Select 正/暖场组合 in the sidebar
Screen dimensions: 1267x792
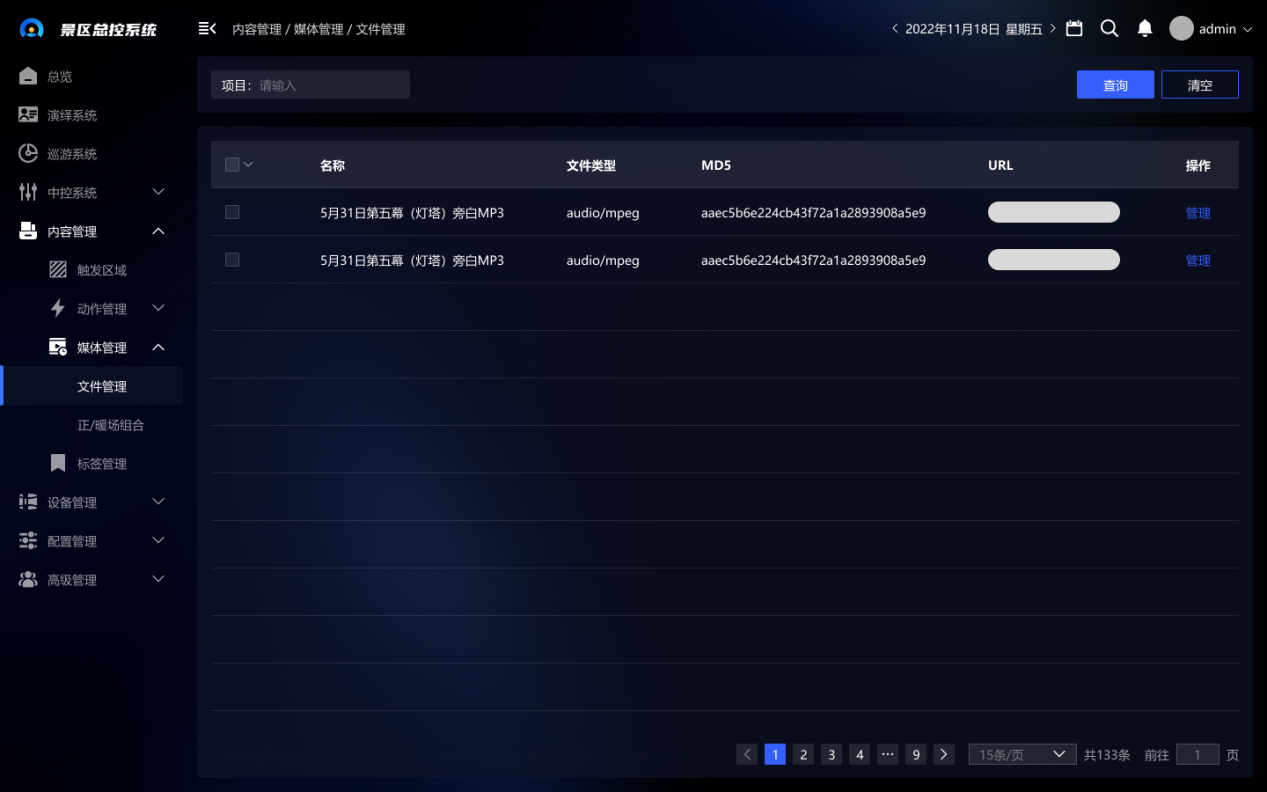(110, 425)
